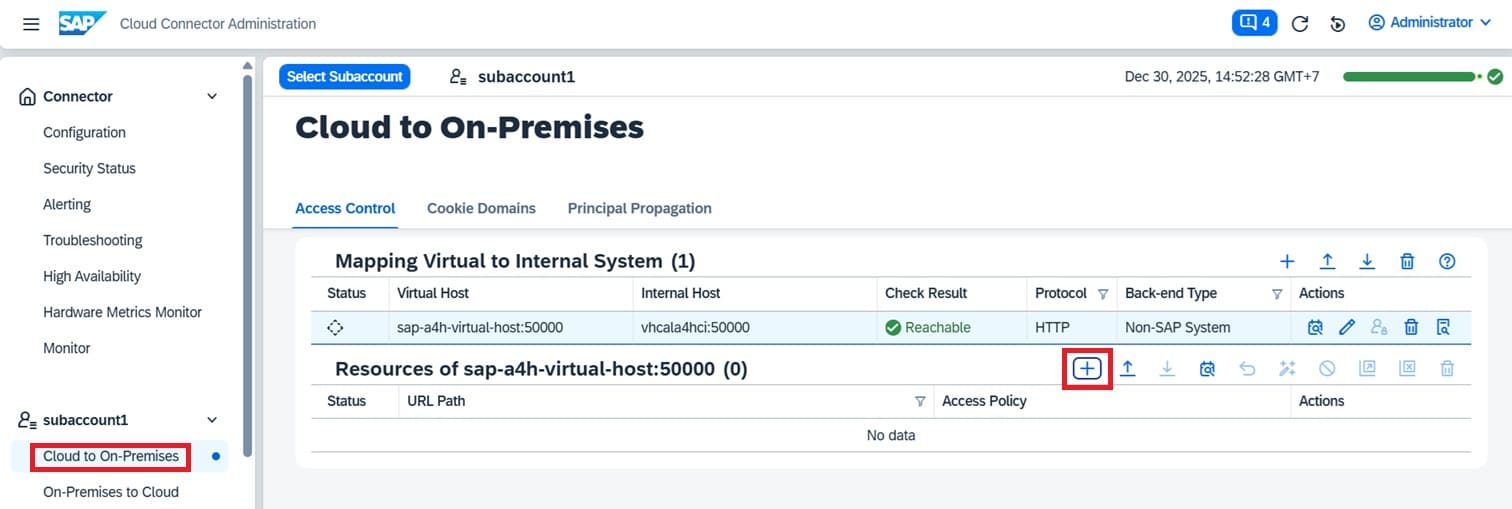The image size is (1512, 509).
Task: Open Security Status in the sidebar
Action: tap(89, 169)
